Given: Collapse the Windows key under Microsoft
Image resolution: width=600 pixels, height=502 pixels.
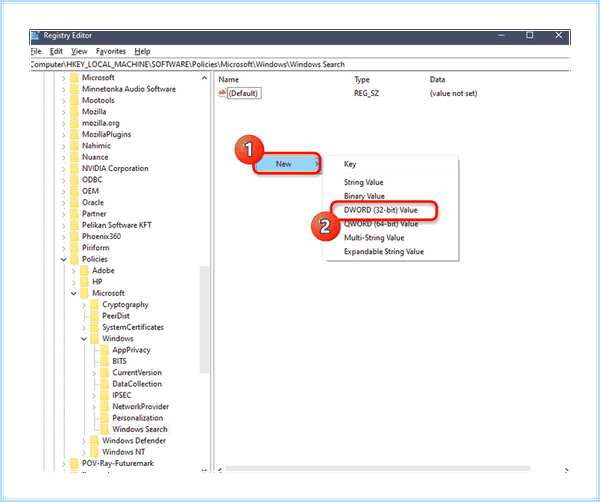Looking at the screenshot, I should [x=84, y=339].
